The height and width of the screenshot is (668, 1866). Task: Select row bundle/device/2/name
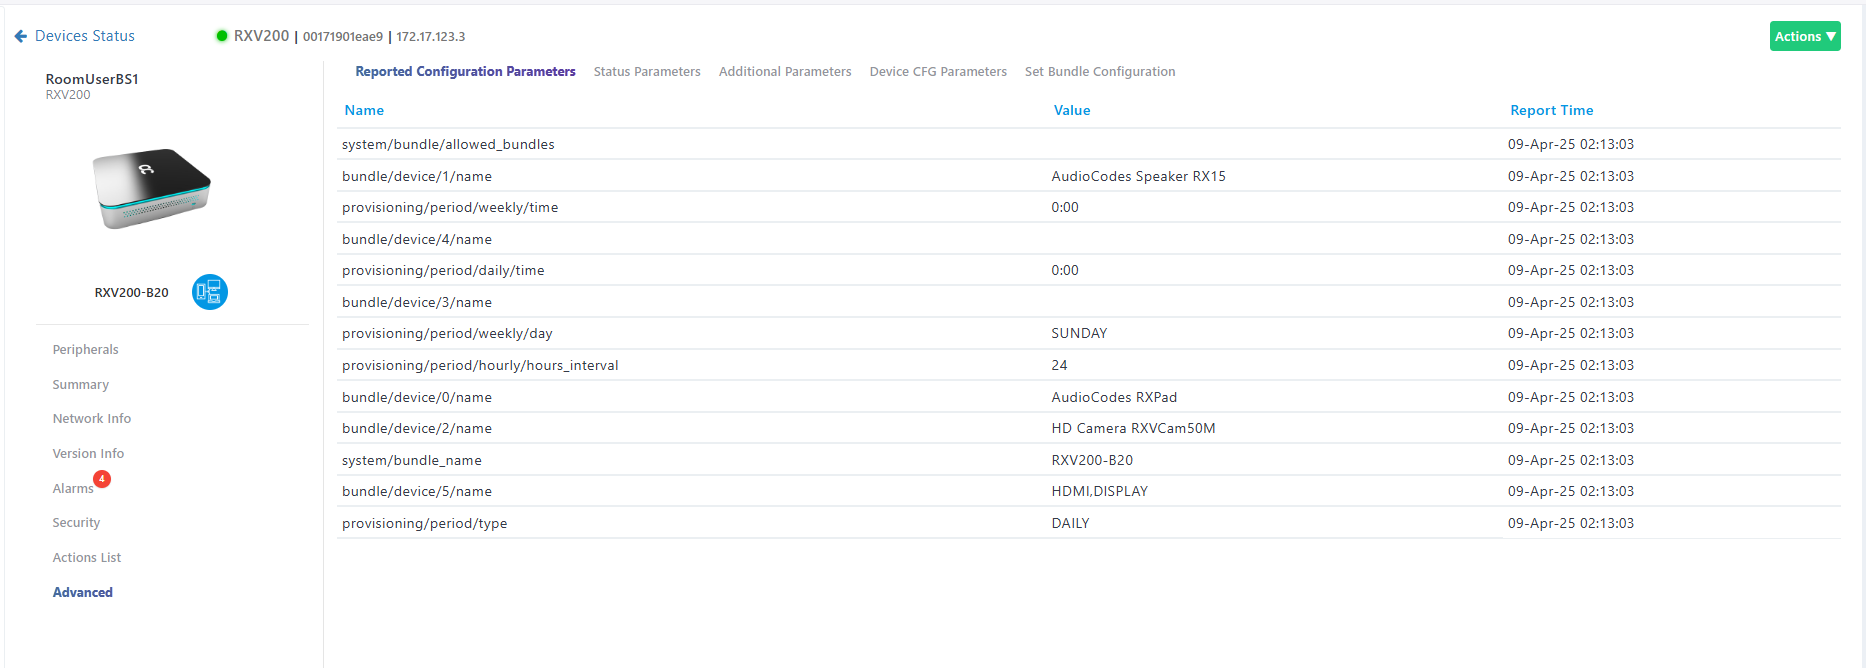click(x=1089, y=428)
